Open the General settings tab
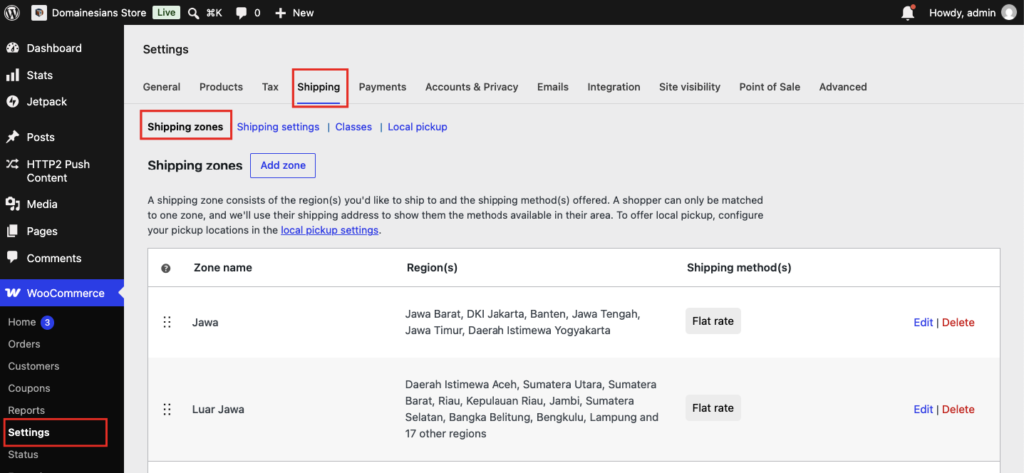1024x473 pixels. coord(161,87)
